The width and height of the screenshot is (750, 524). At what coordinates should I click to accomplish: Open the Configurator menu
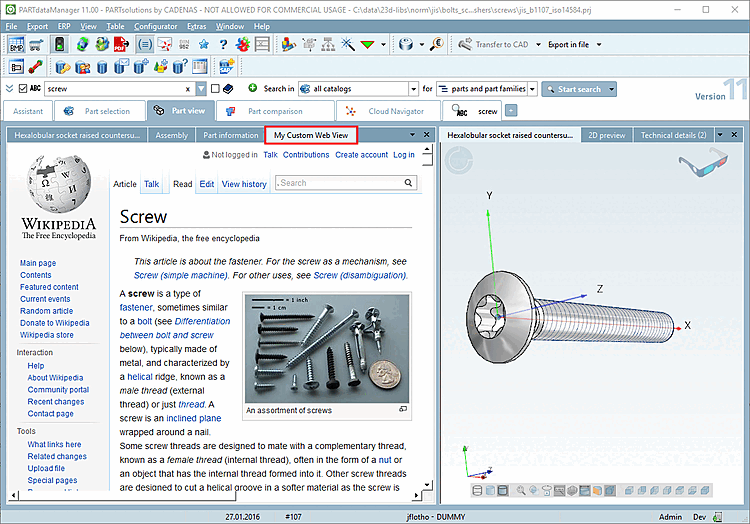155,25
